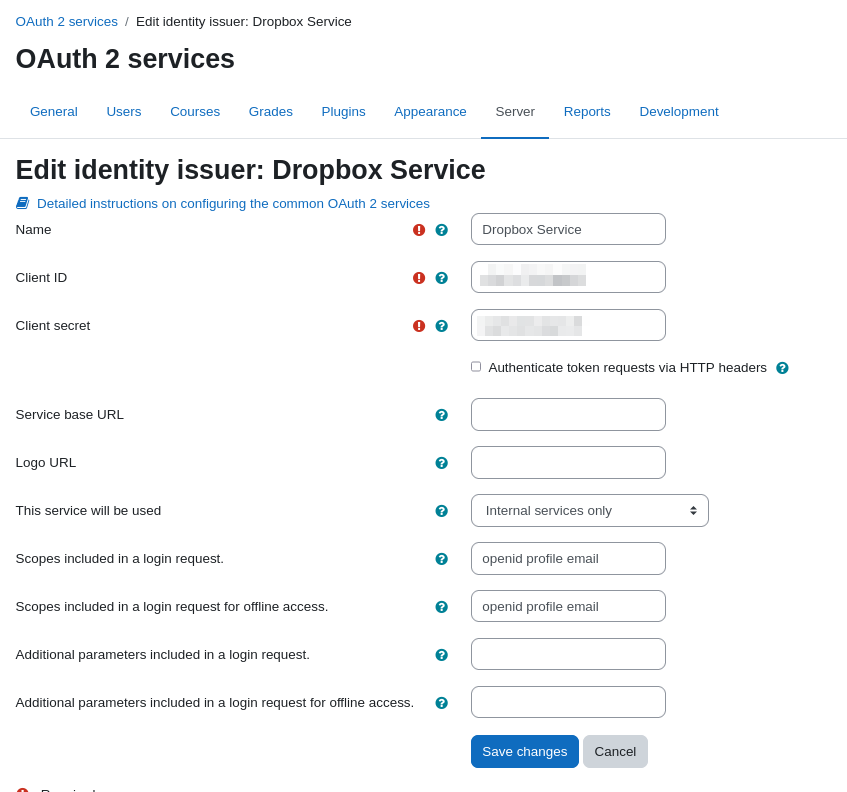The image size is (847, 792).
Task: Open help for login request offline access scopes
Action: (441, 607)
